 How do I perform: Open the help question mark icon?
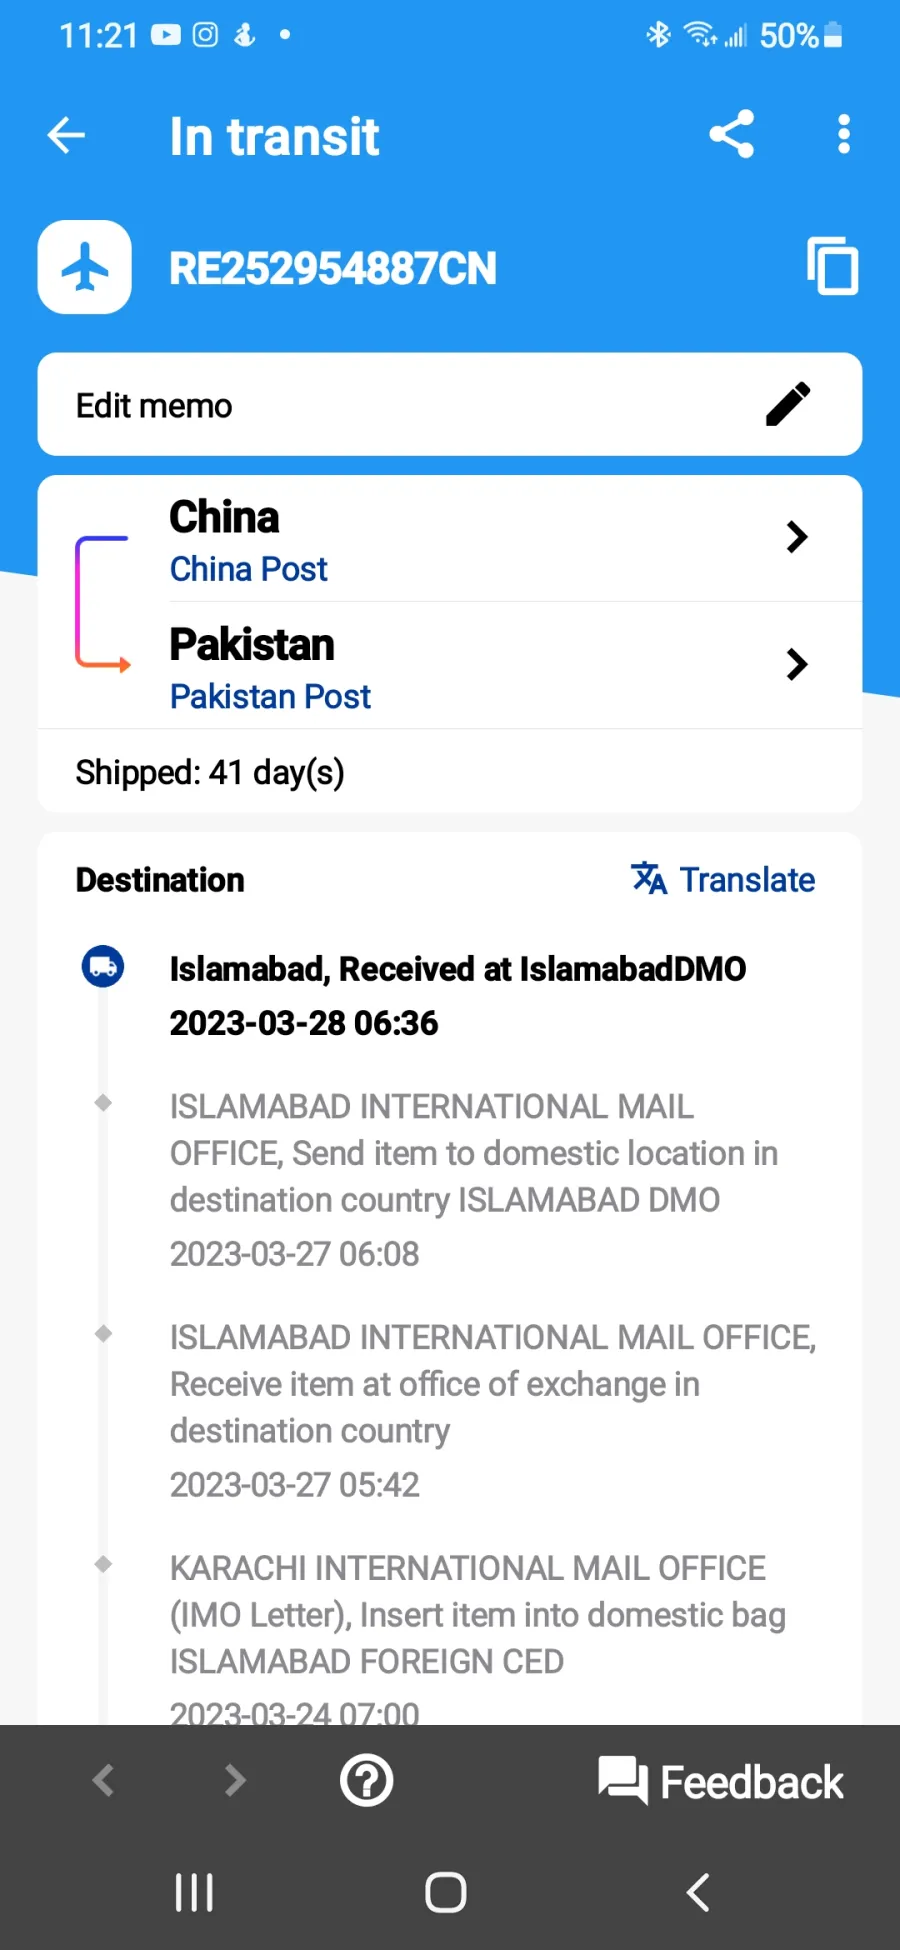[x=367, y=1781]
